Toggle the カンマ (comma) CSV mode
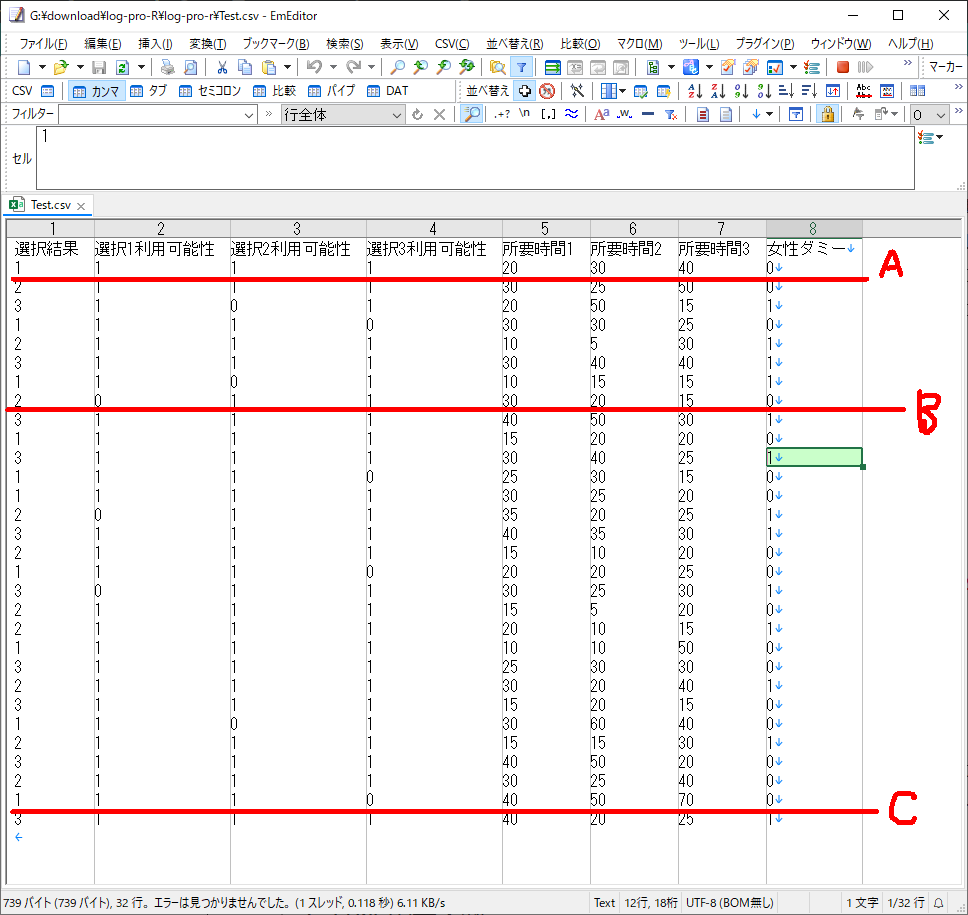 [96, 91]
